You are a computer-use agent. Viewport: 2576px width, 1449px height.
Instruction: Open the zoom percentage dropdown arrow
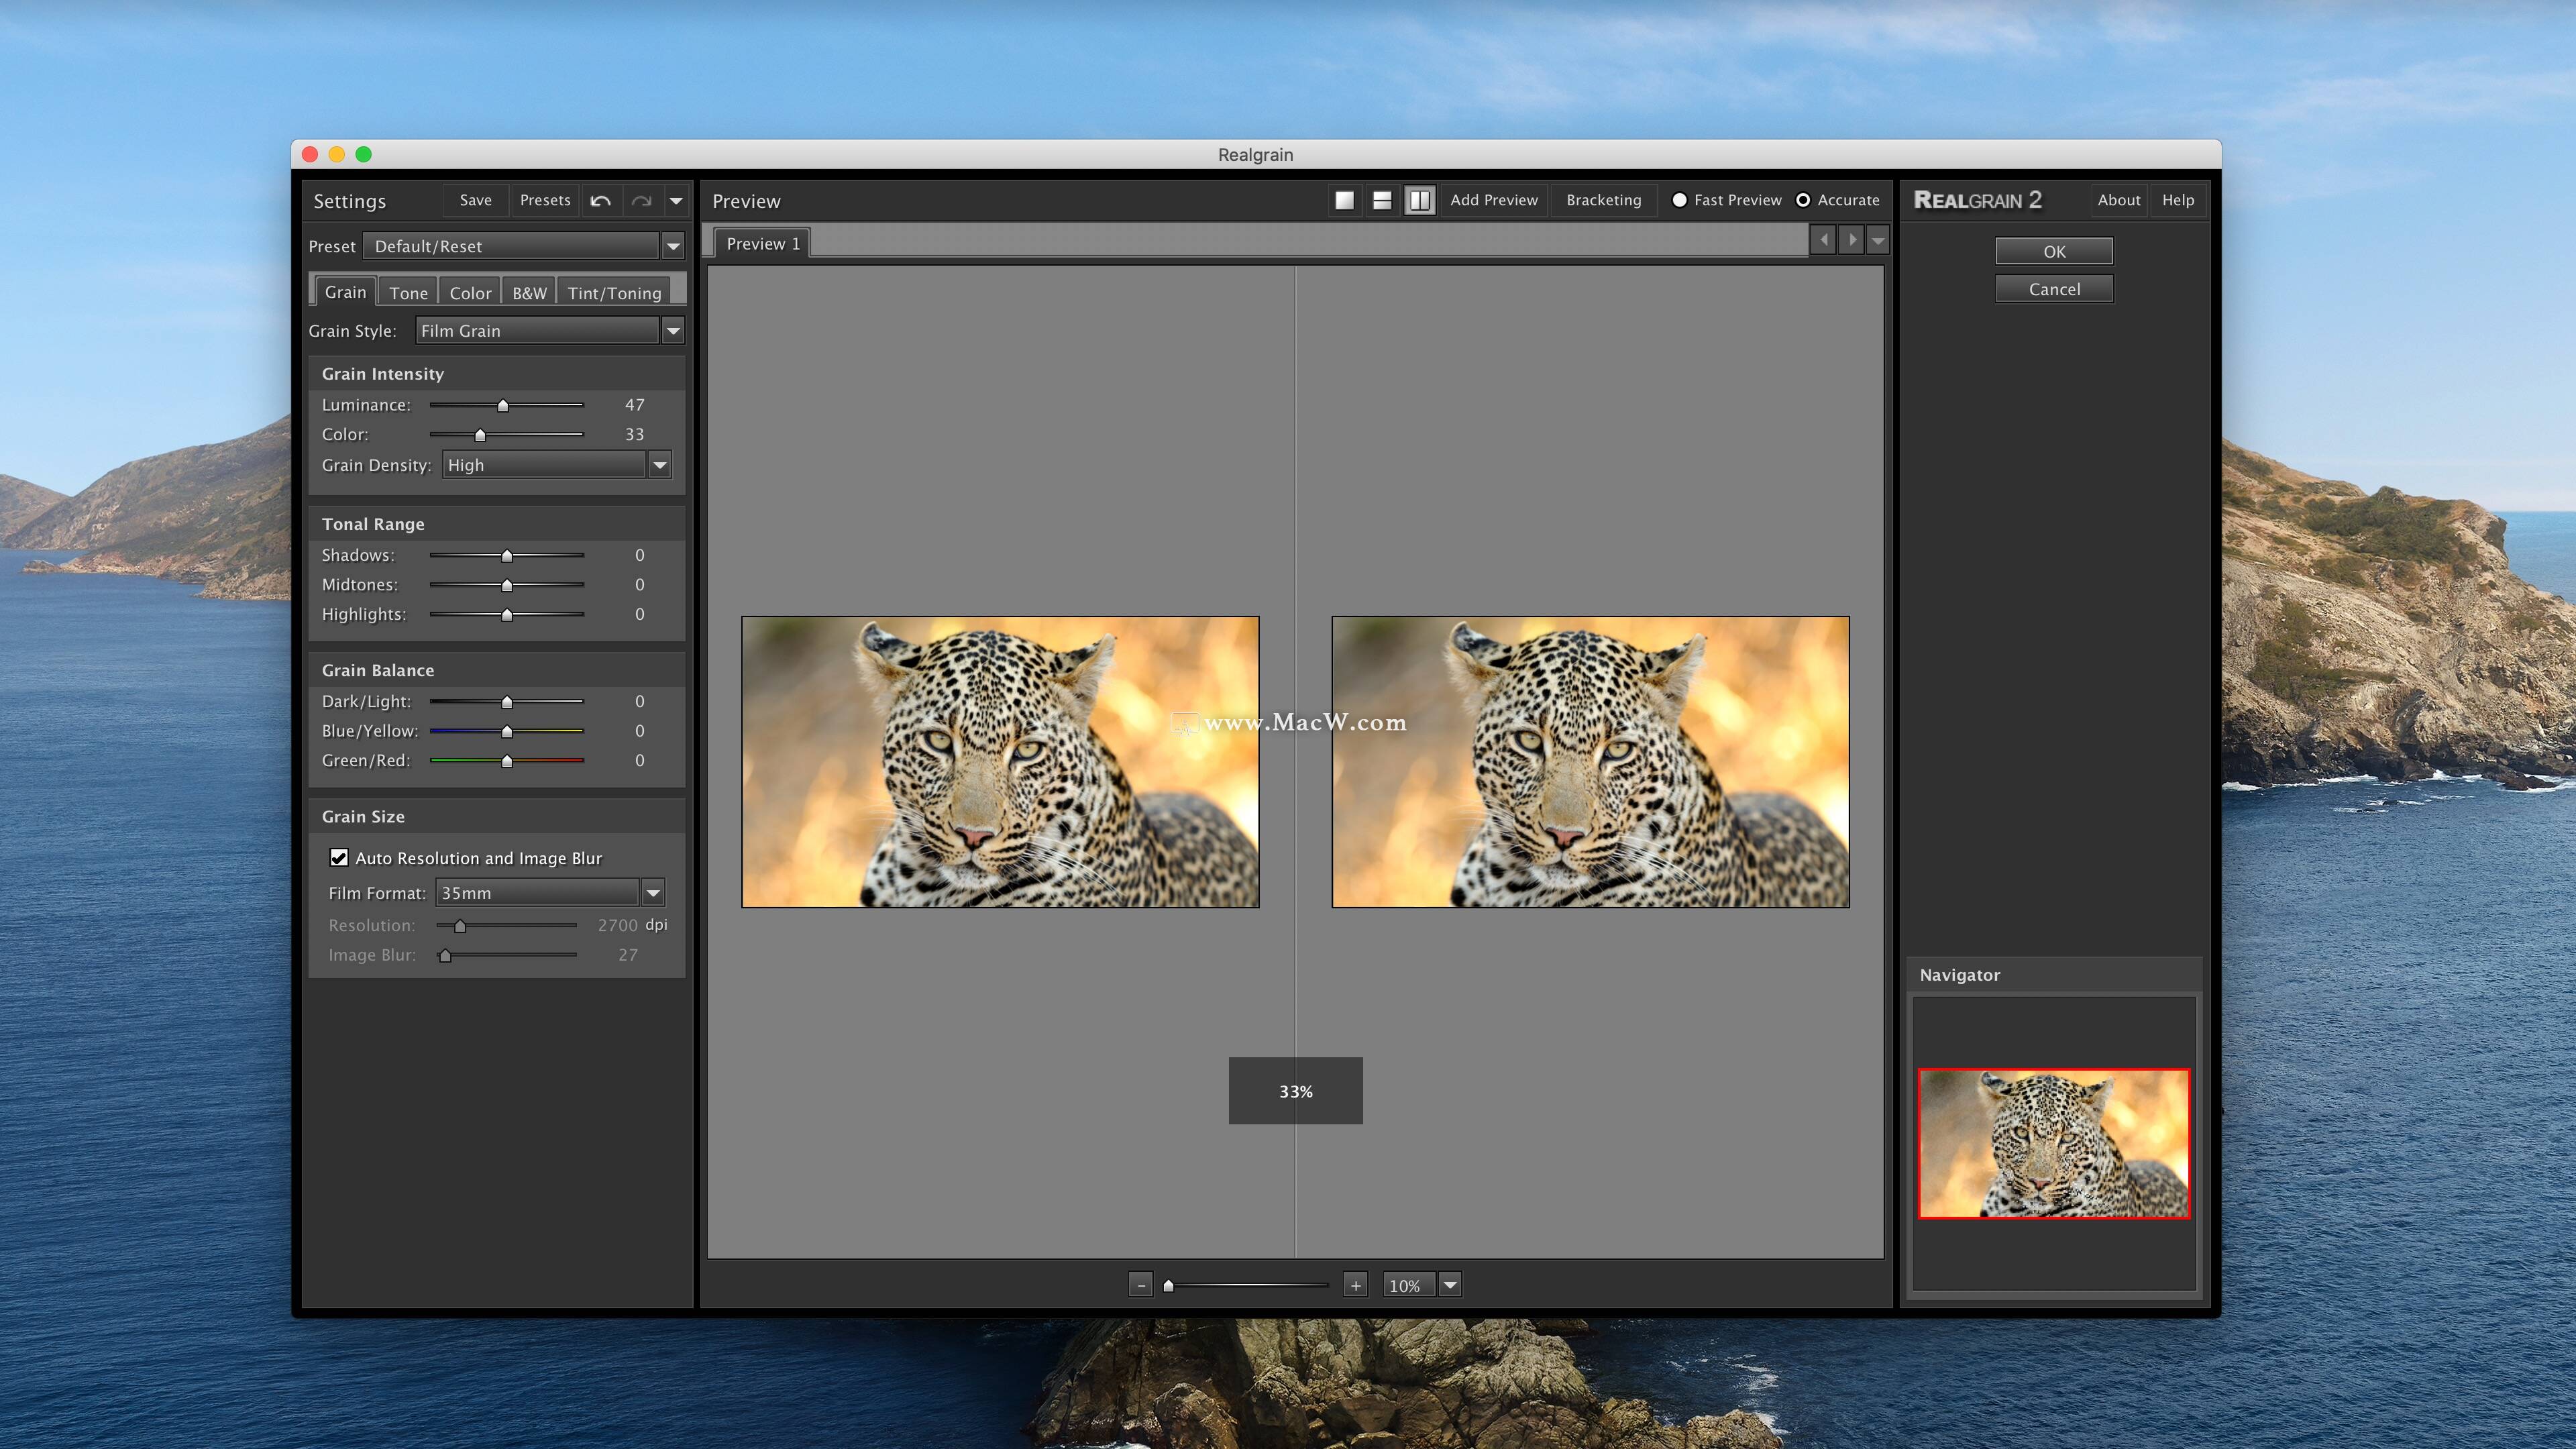[1450, 1285]
